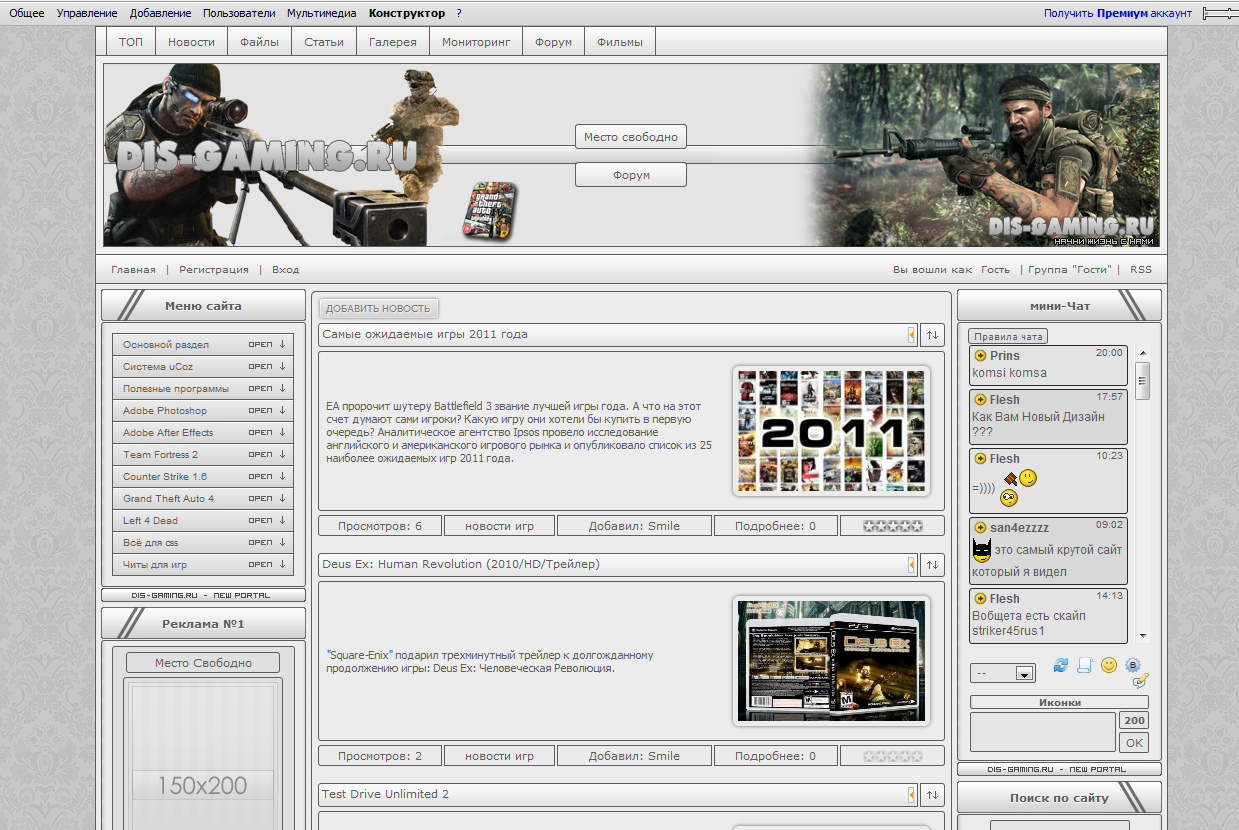Click the sort arrows icon beside 'Test Drive Unlimited 2'
1239x830 pixels.
932,795
